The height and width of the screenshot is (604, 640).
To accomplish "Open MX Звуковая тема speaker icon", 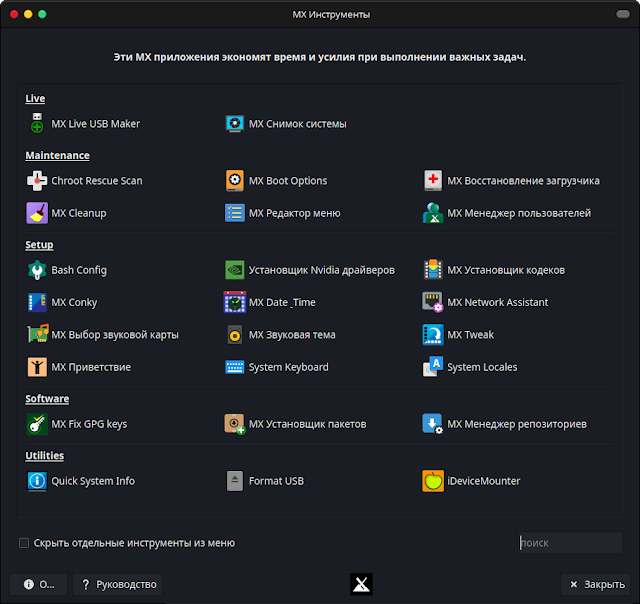I will click(x=235, y=335).
